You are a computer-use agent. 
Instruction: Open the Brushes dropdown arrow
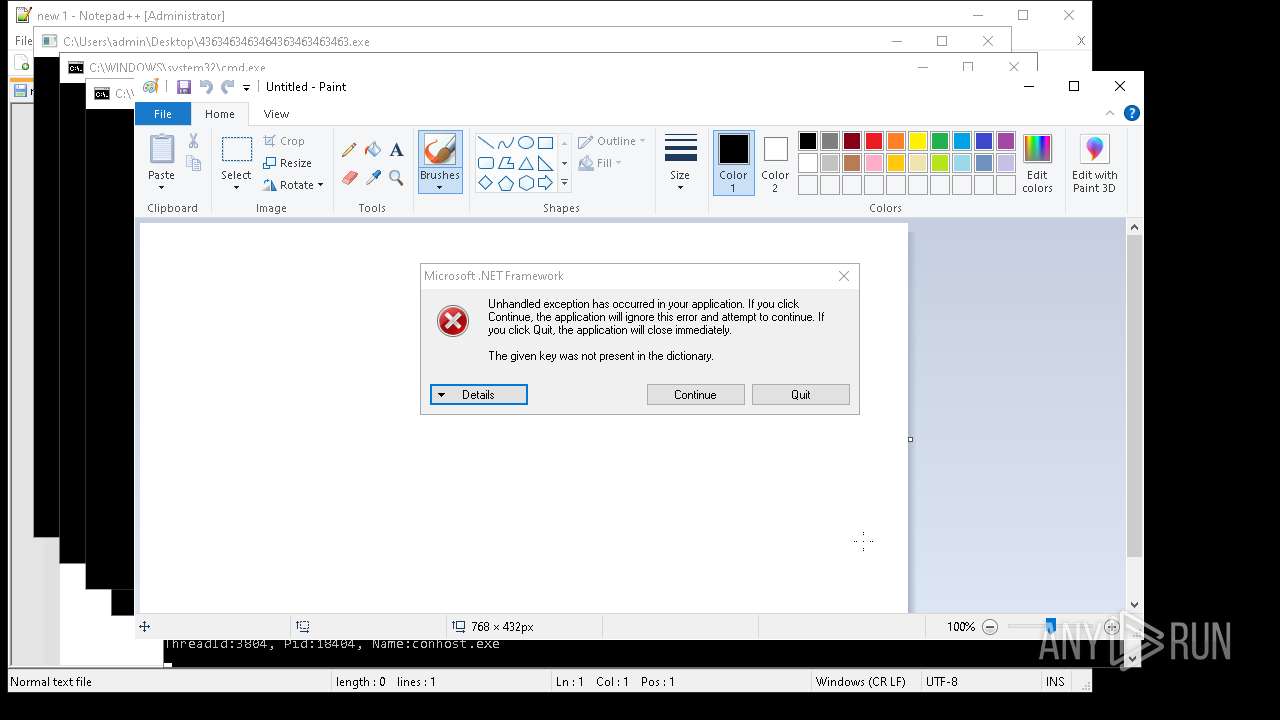pyautogui.click(x=439, y=187)
